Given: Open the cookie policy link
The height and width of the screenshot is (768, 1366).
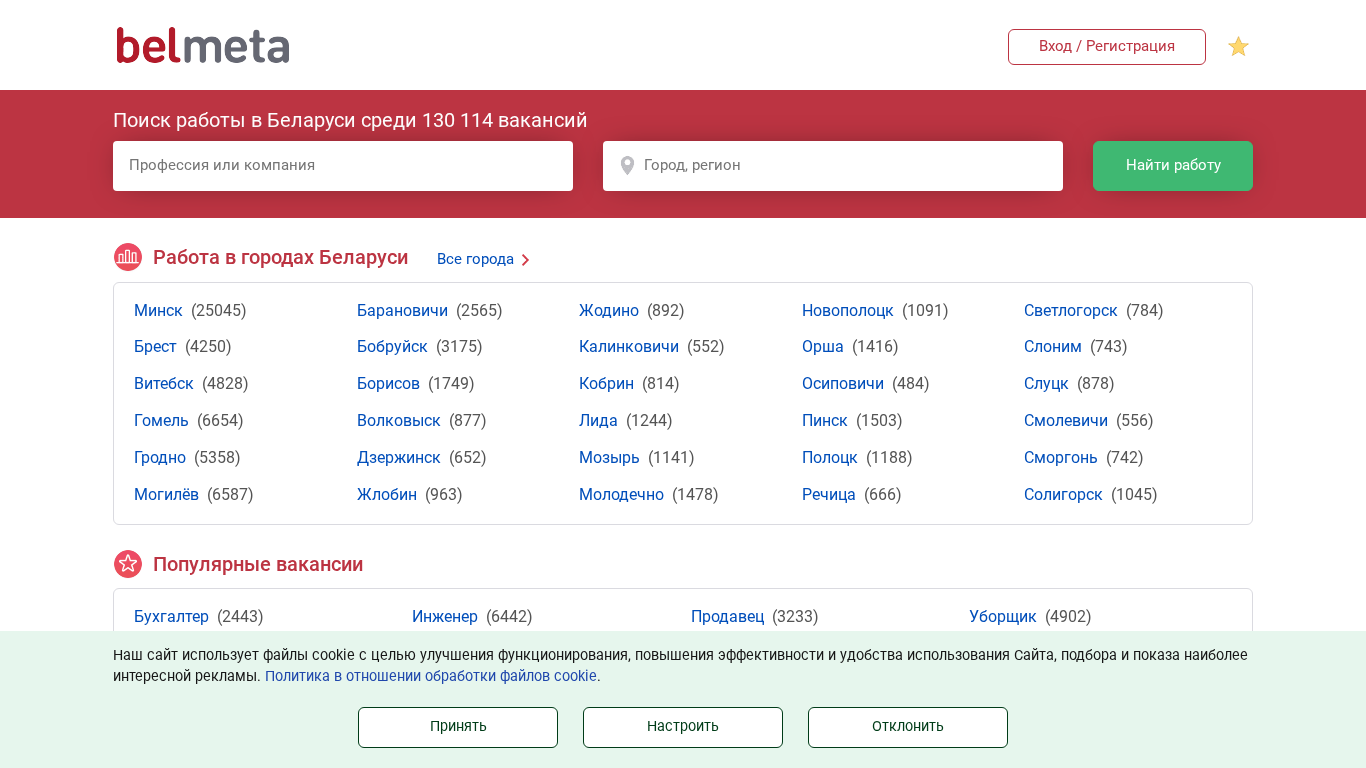Looking at the screenshot, I should tap(431, 676).
